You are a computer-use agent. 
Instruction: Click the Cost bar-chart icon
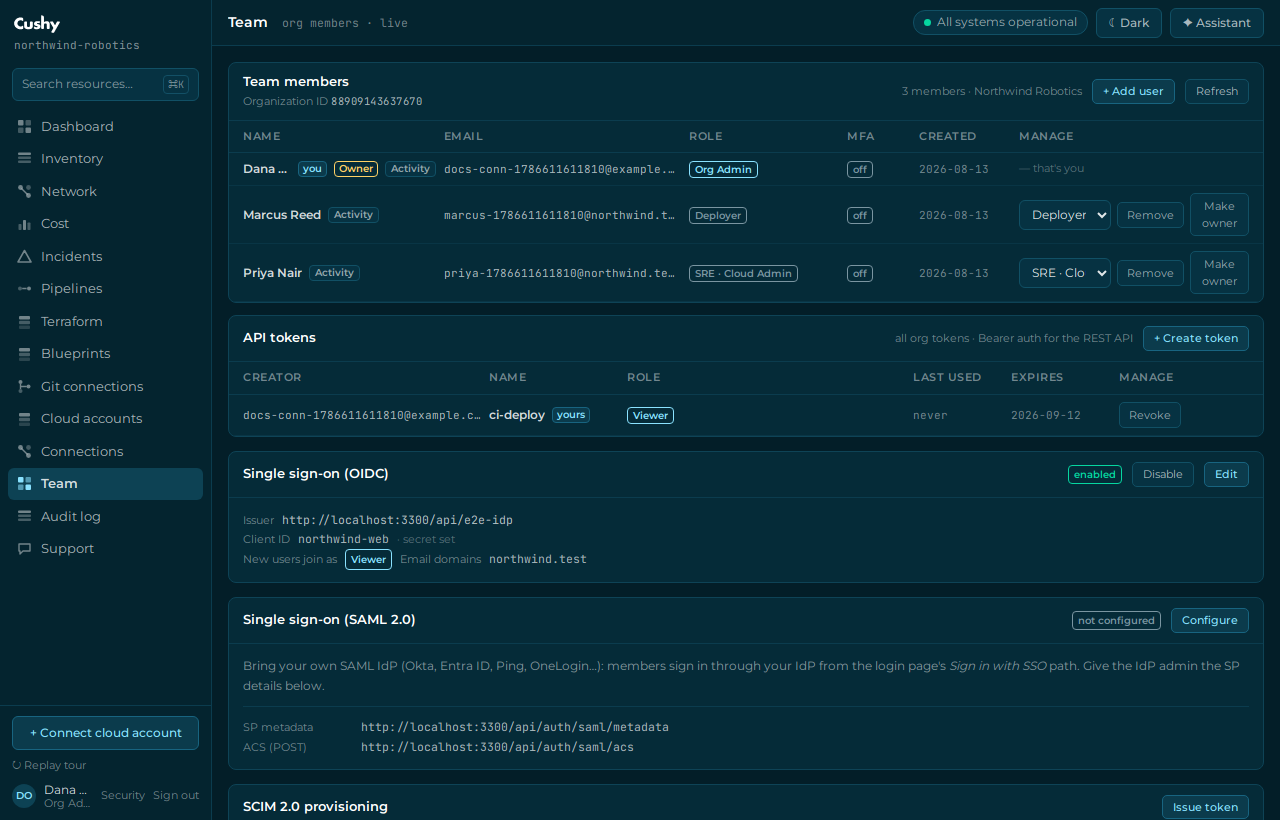pos(25,223)
